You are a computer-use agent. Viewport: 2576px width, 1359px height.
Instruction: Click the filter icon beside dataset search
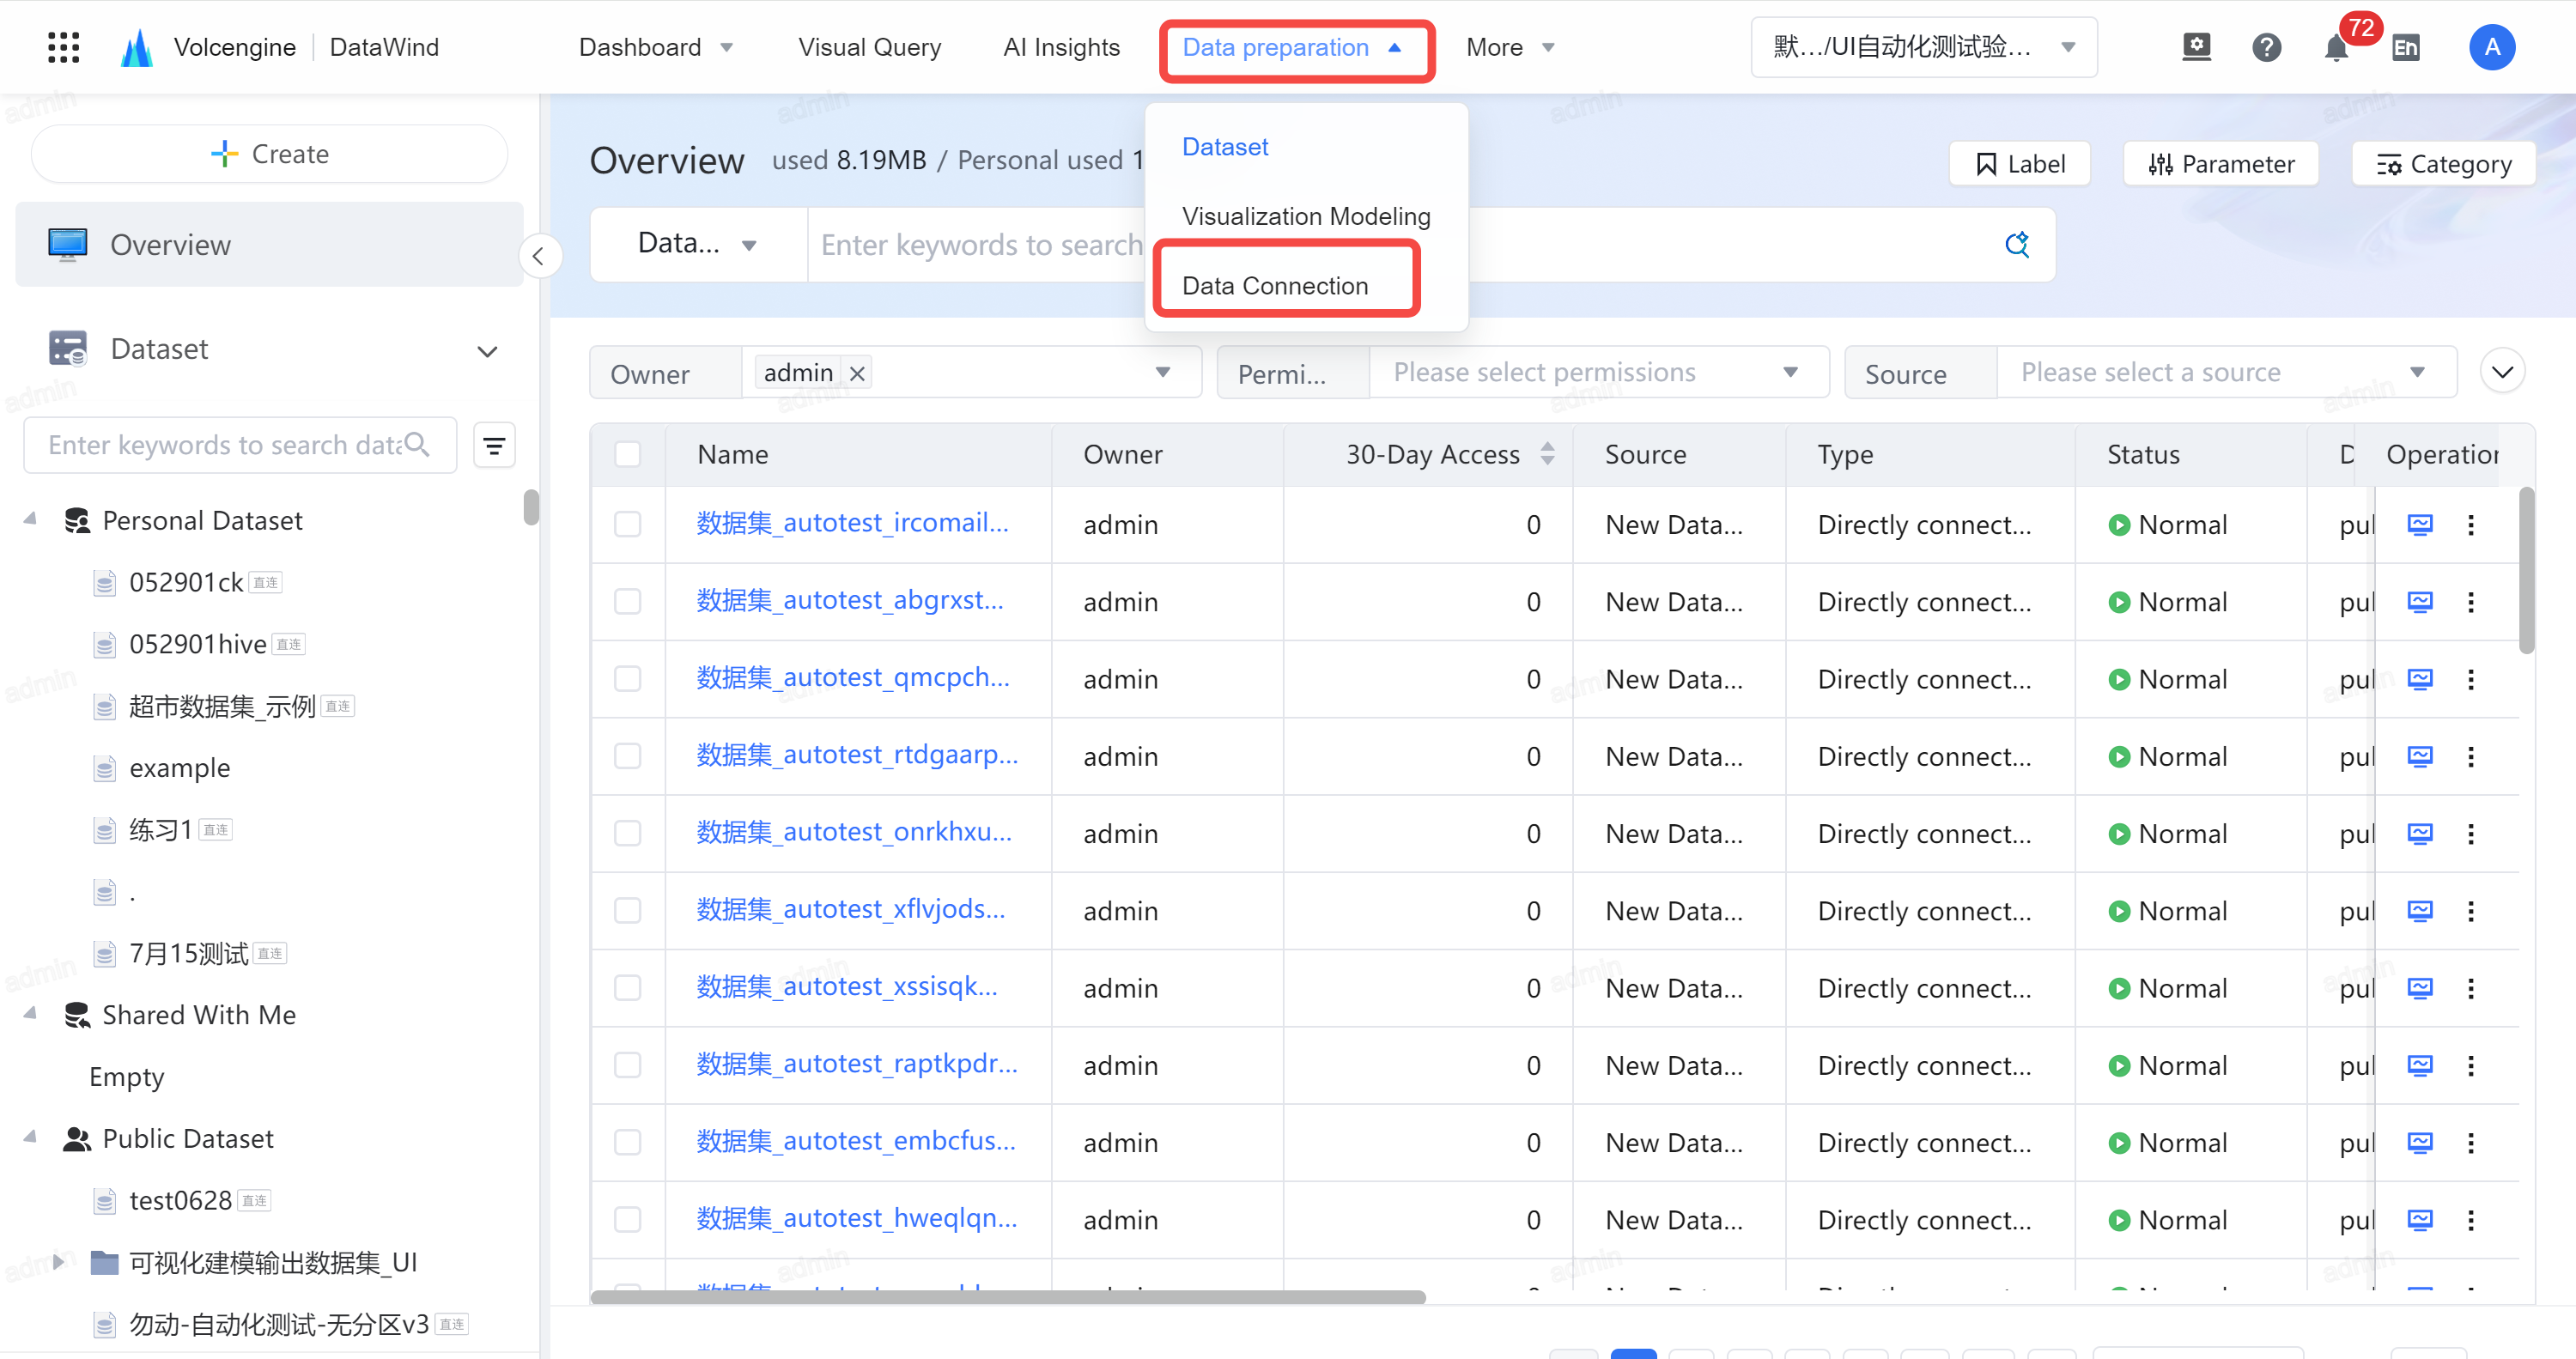pos(494,445)
